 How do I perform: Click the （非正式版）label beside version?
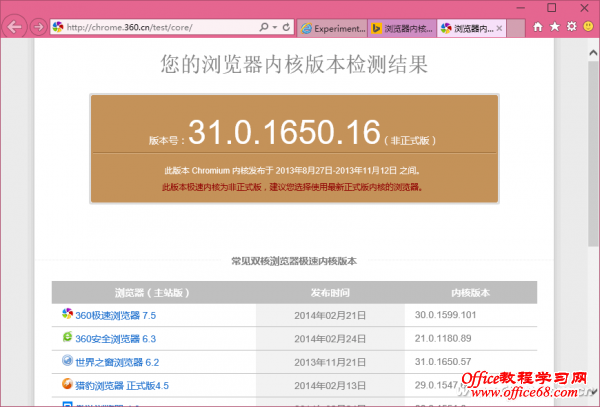tap(410, 141)
